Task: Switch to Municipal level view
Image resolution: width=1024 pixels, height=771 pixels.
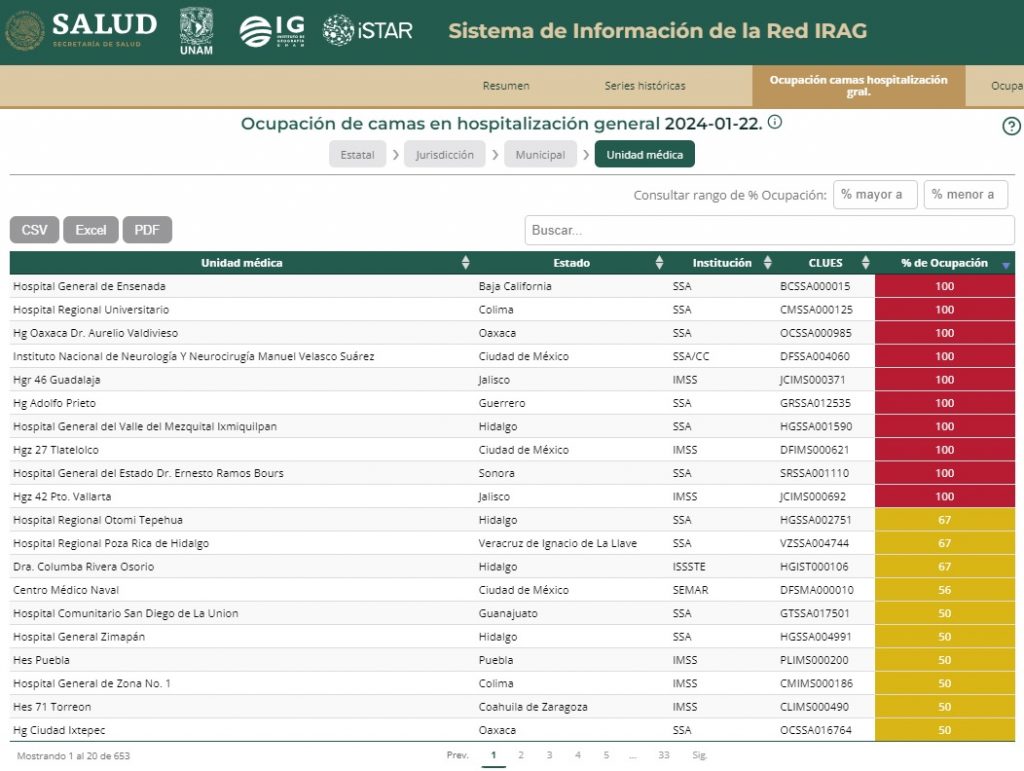Action: pos(540,155)
